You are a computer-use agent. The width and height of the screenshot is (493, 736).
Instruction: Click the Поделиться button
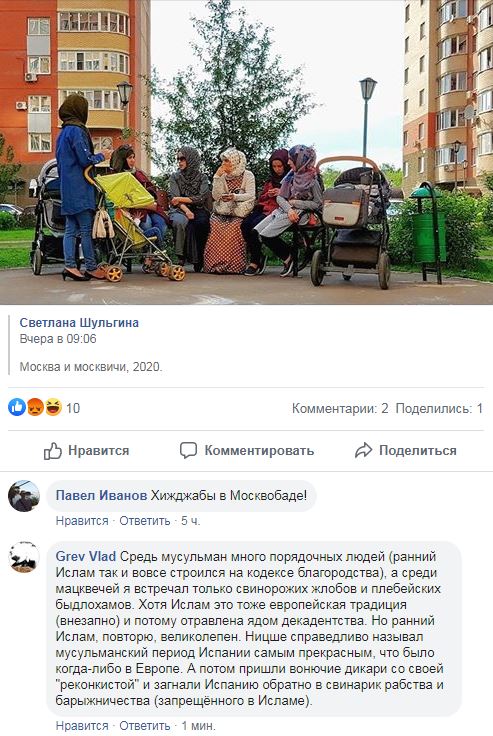point(406,451)
